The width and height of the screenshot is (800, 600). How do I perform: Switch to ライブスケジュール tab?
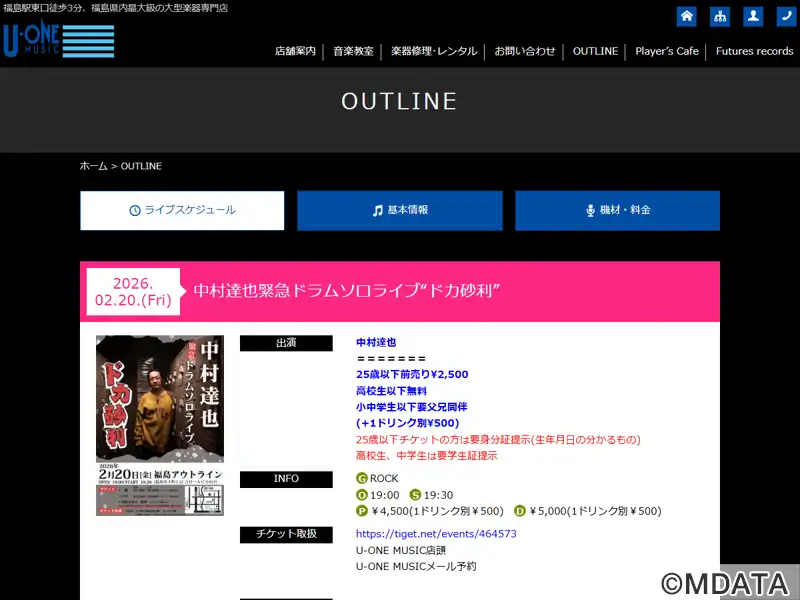182,210
